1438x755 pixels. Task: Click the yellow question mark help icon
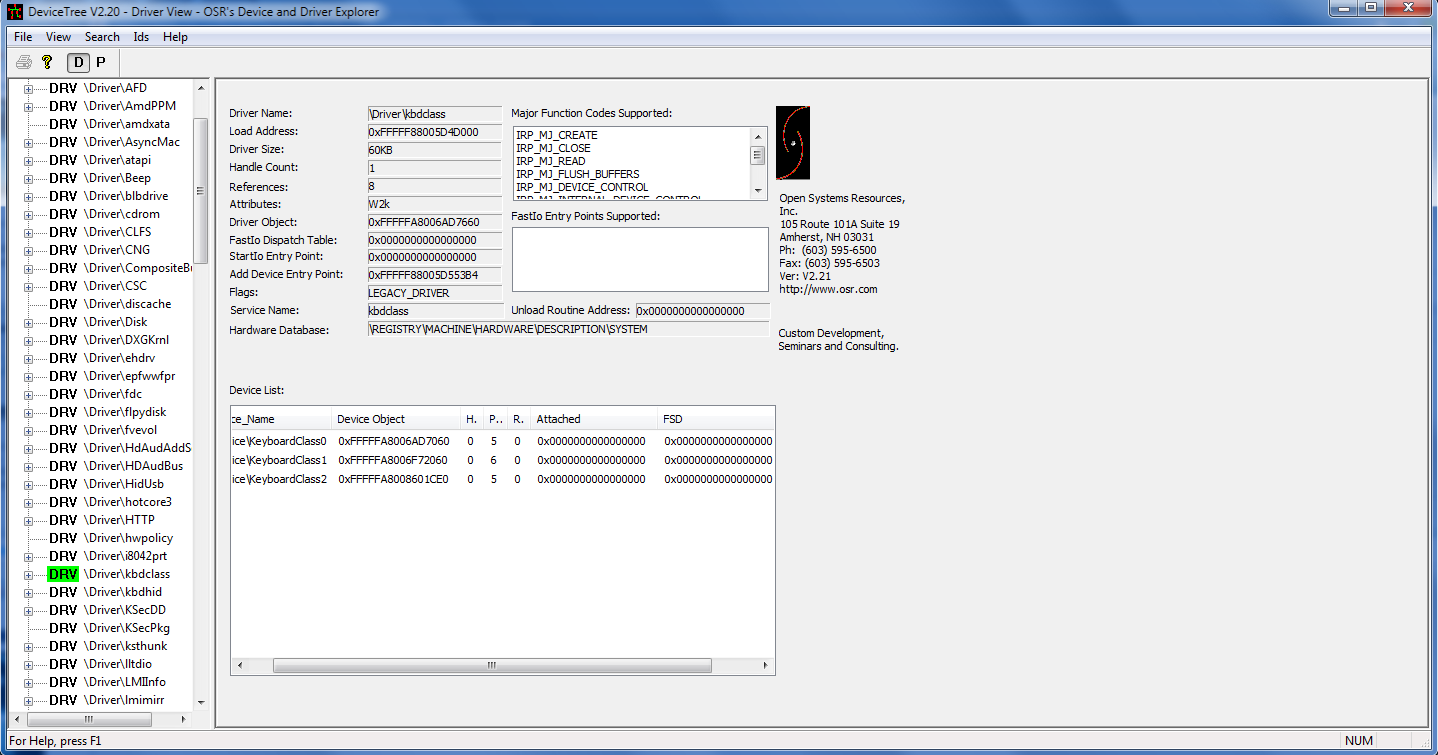click(x=46, y=62)
